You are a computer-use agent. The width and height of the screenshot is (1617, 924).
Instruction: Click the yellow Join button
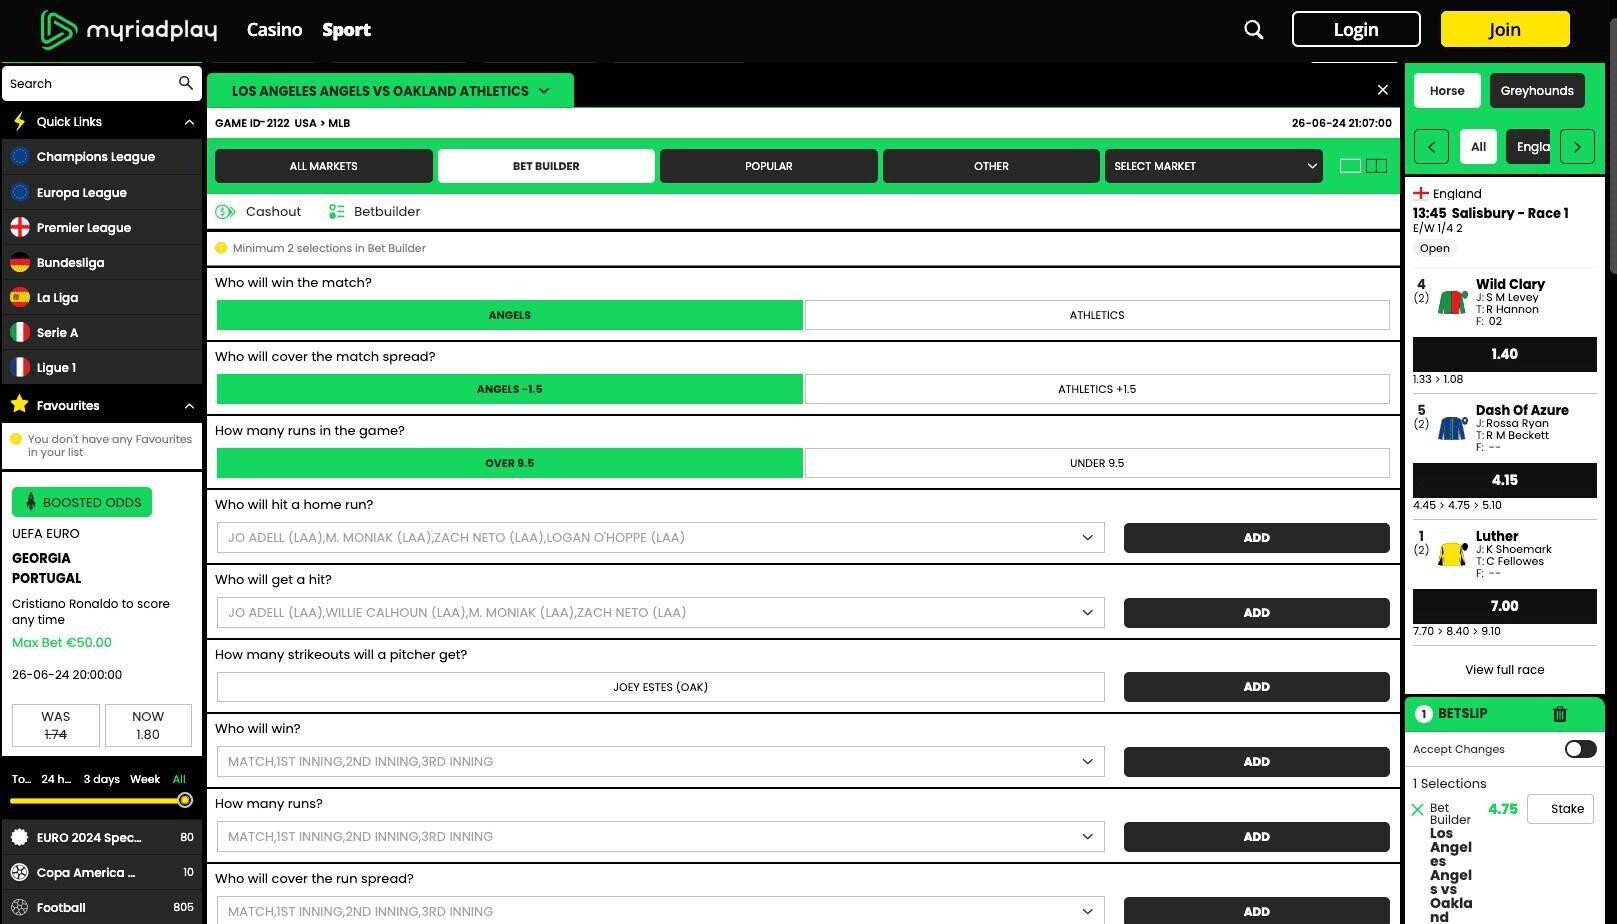[x=1505, y=29]
